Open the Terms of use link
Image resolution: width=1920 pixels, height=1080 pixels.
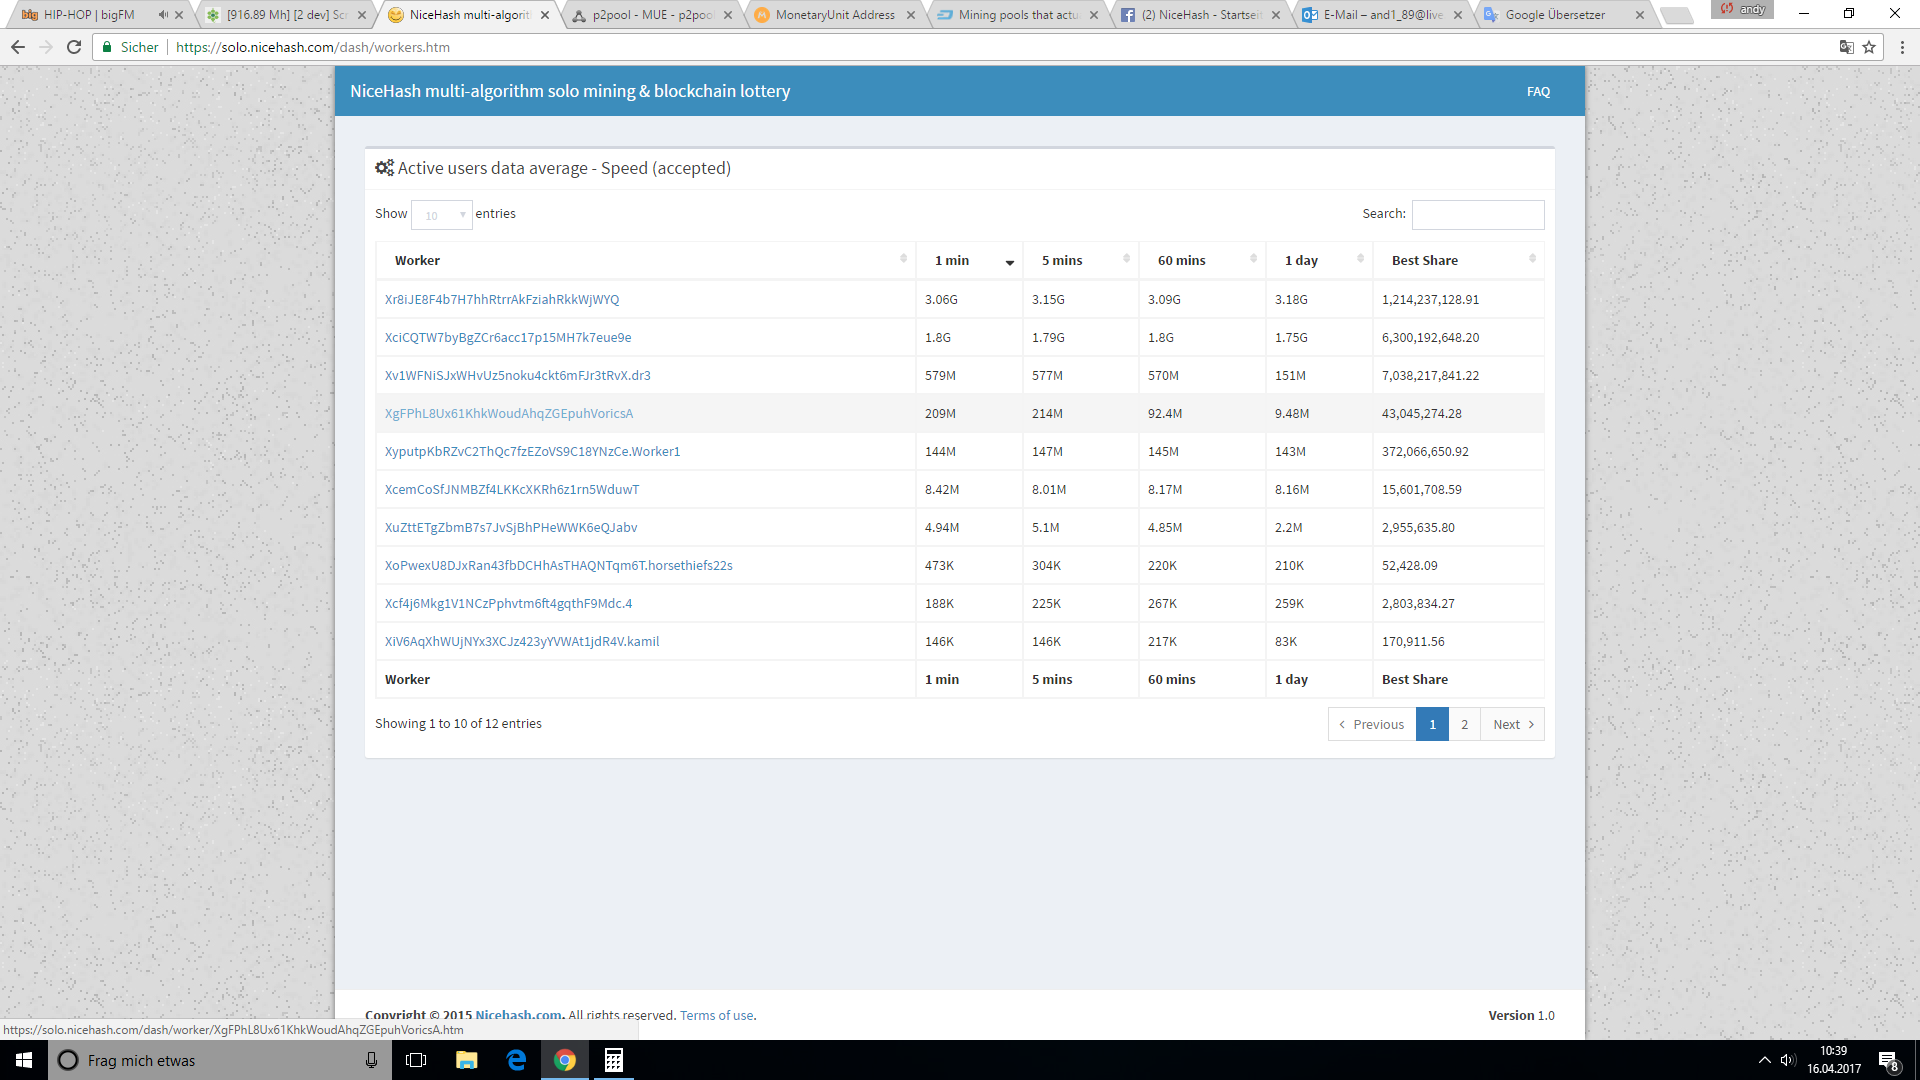tap(716, 1015)
